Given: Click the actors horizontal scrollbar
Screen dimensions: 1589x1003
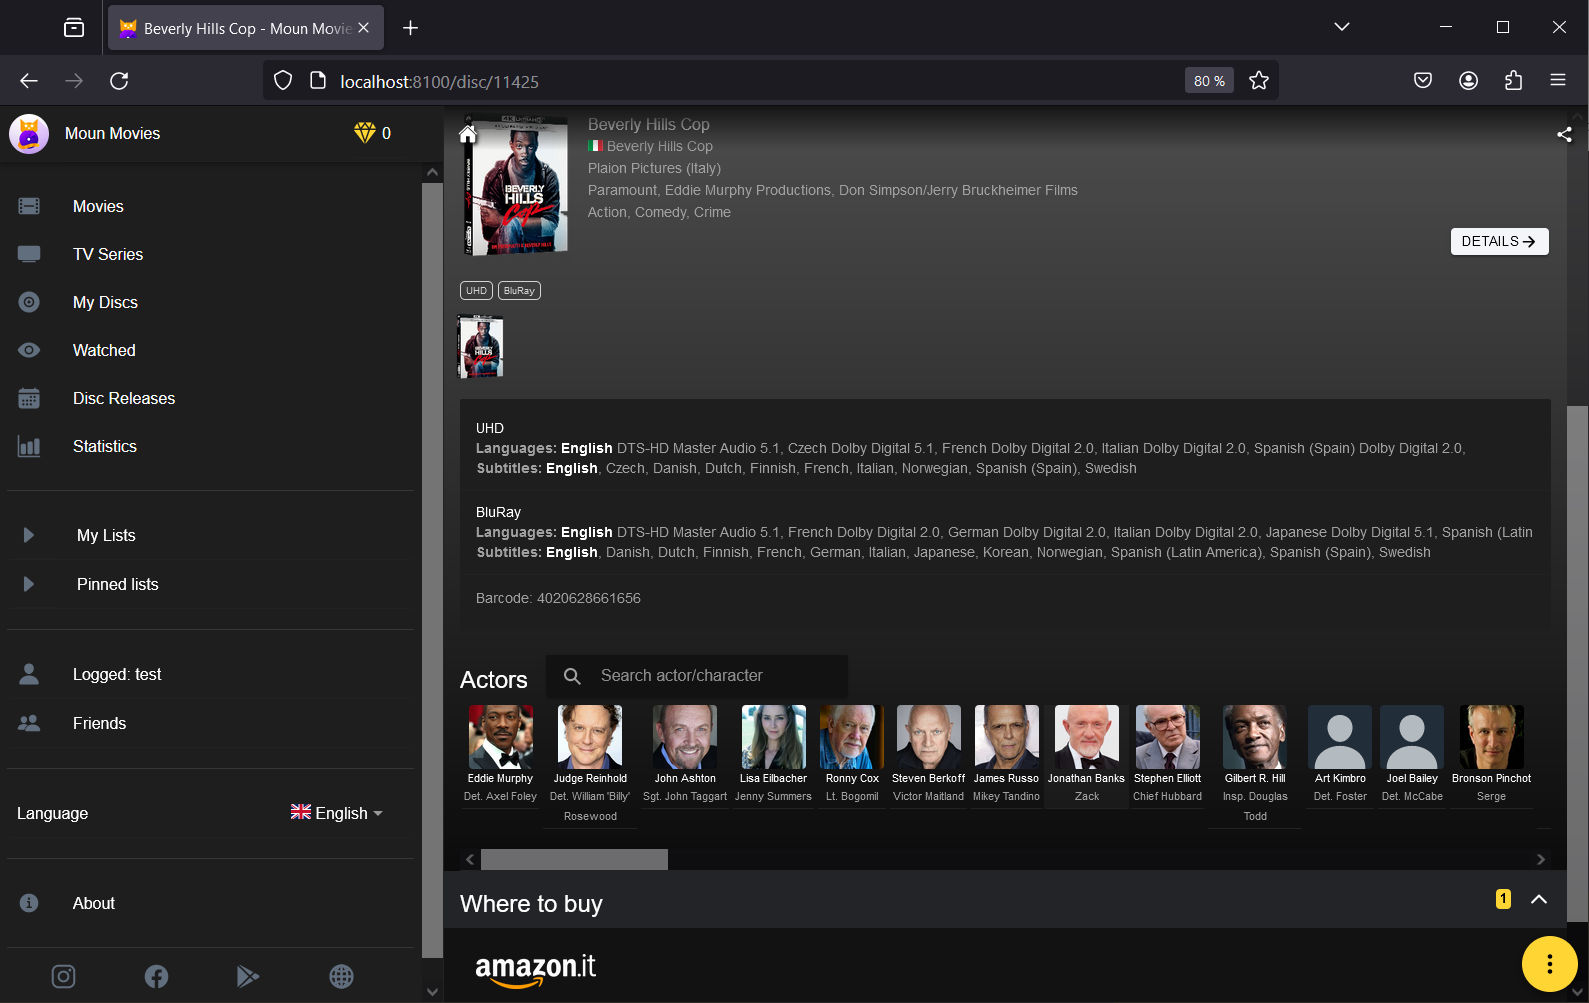Looking at the screenshot, I should (x=574, y=859).
